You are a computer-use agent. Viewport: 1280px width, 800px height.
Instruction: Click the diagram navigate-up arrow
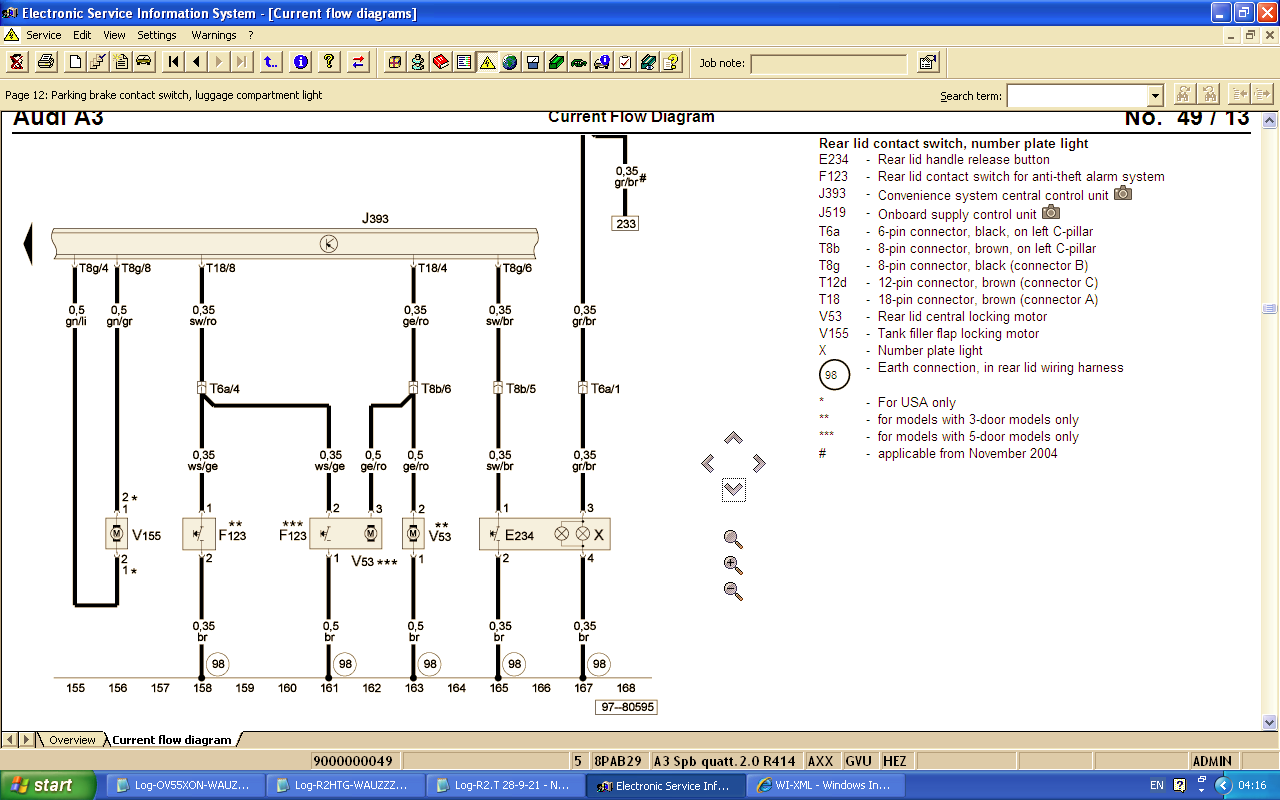click(733, 438)
